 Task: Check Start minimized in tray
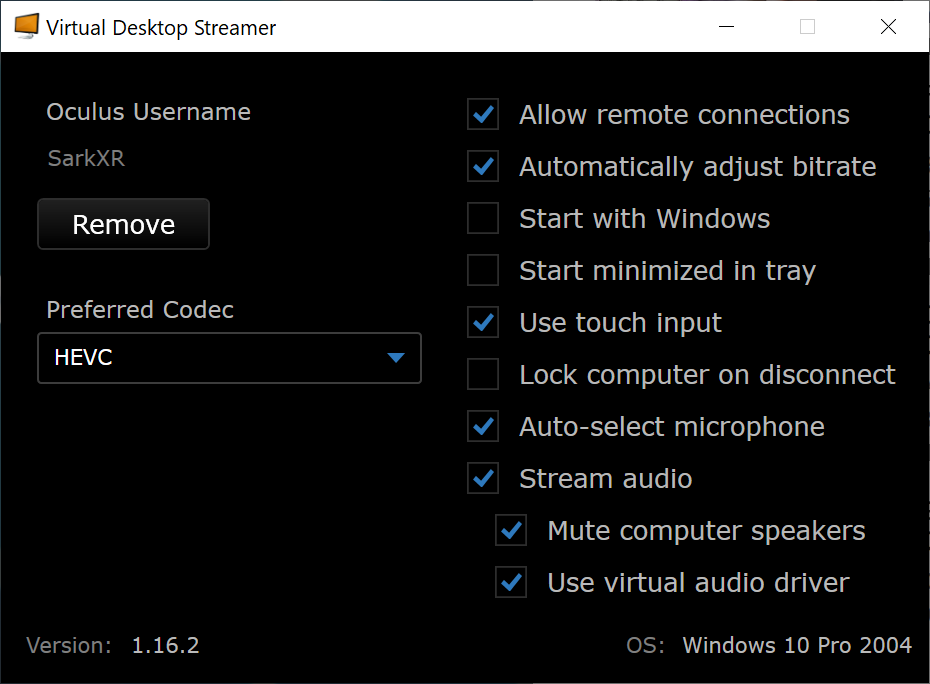coord(483,270)
